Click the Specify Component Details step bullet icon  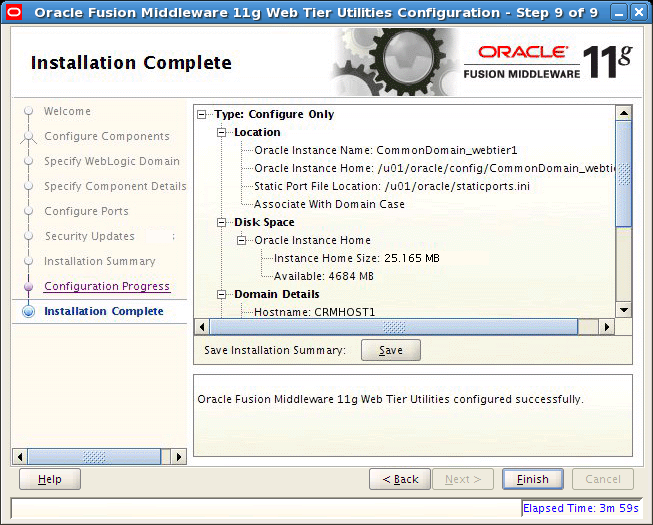click(28, 186)
